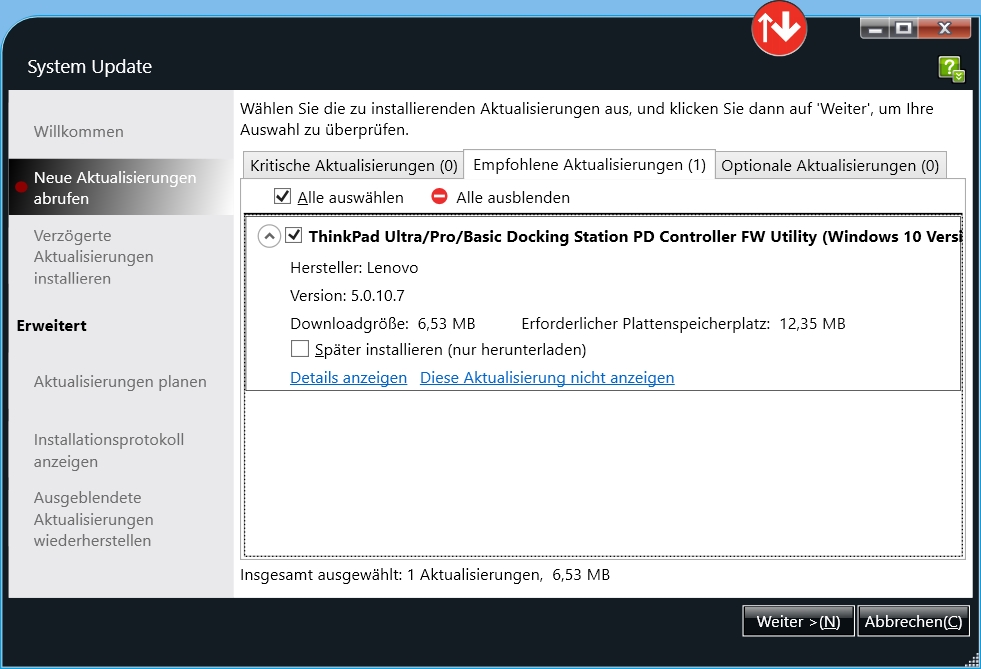Click Diese Aktualisierung nicht anzeigen link
981x669 pixels.
coord(547,378)
